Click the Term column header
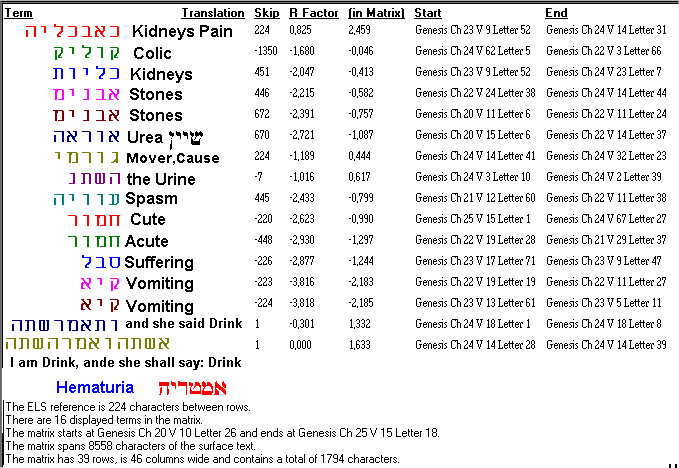Screen dimensions: 679x468 tap(19, 13)
